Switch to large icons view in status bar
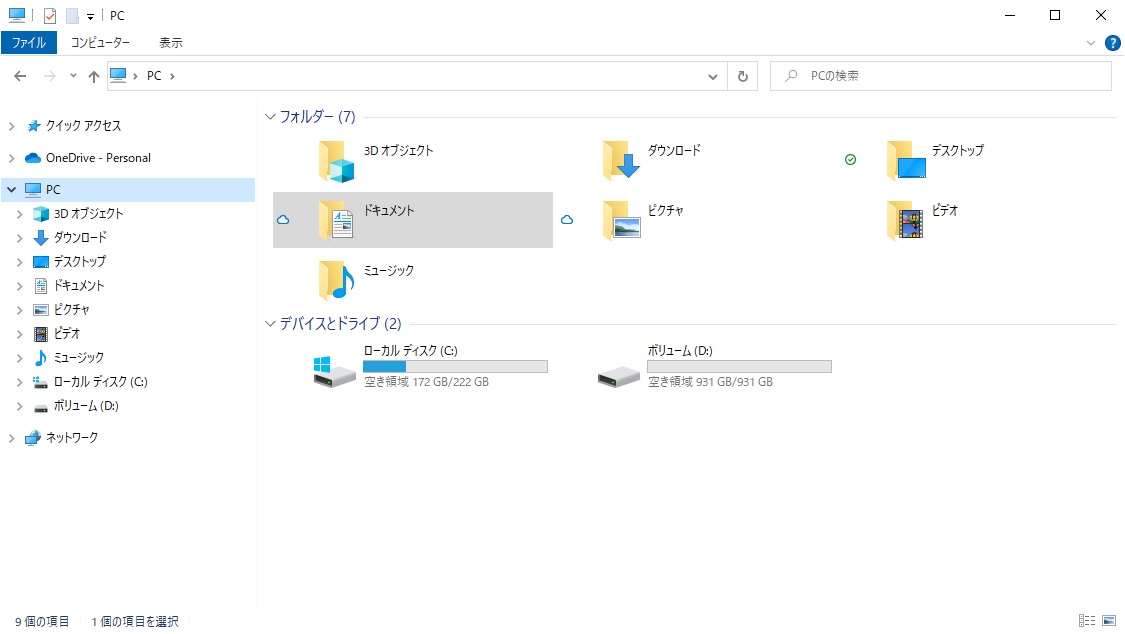This screenshot has width=1125, height=634. (1107, 621)
